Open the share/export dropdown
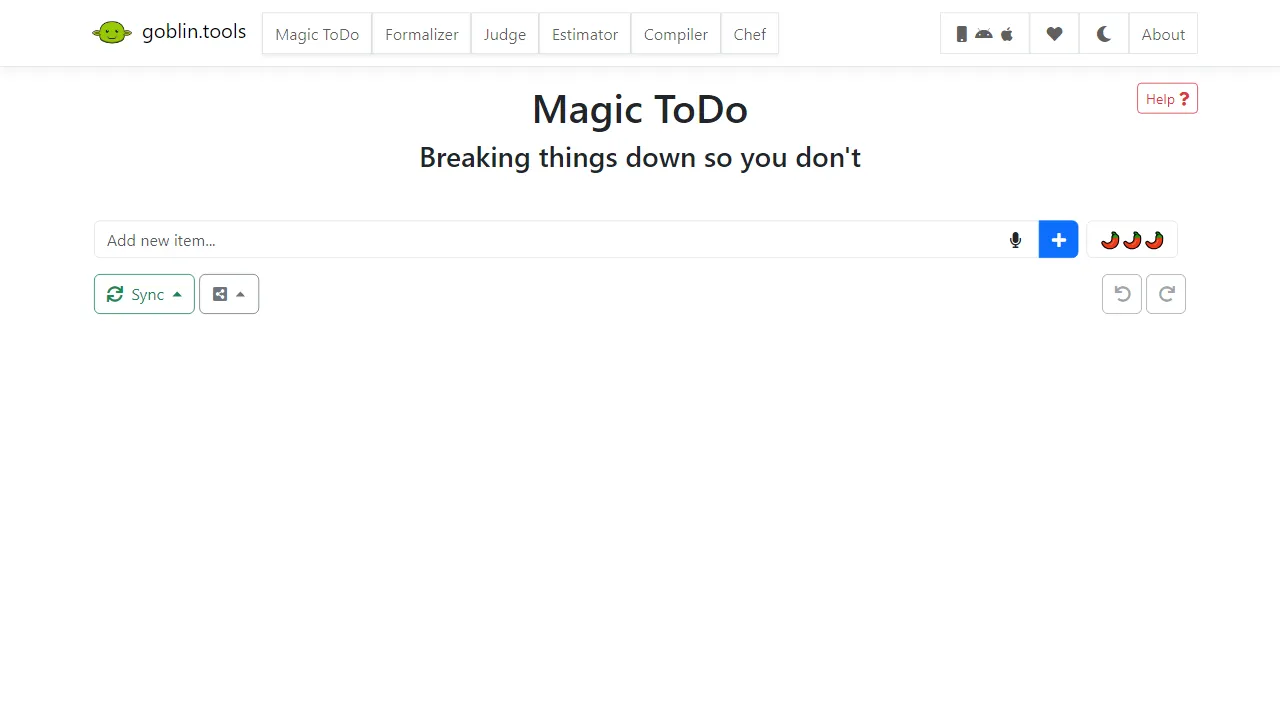This screenshot has width=1280, height=720. tap(229, 294)
